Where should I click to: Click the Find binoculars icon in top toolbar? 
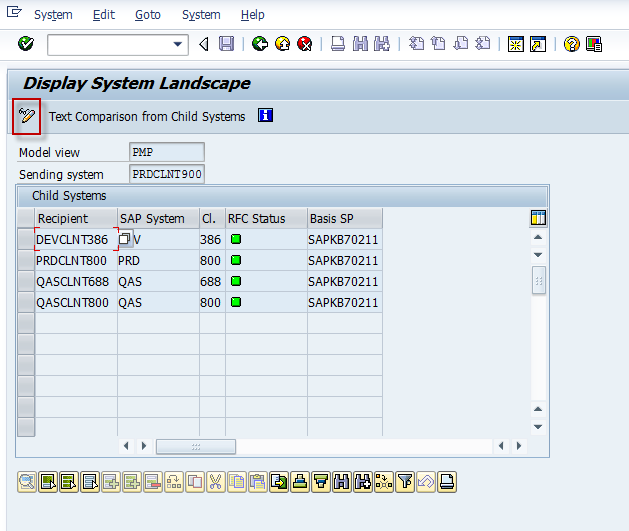[360, 44]
